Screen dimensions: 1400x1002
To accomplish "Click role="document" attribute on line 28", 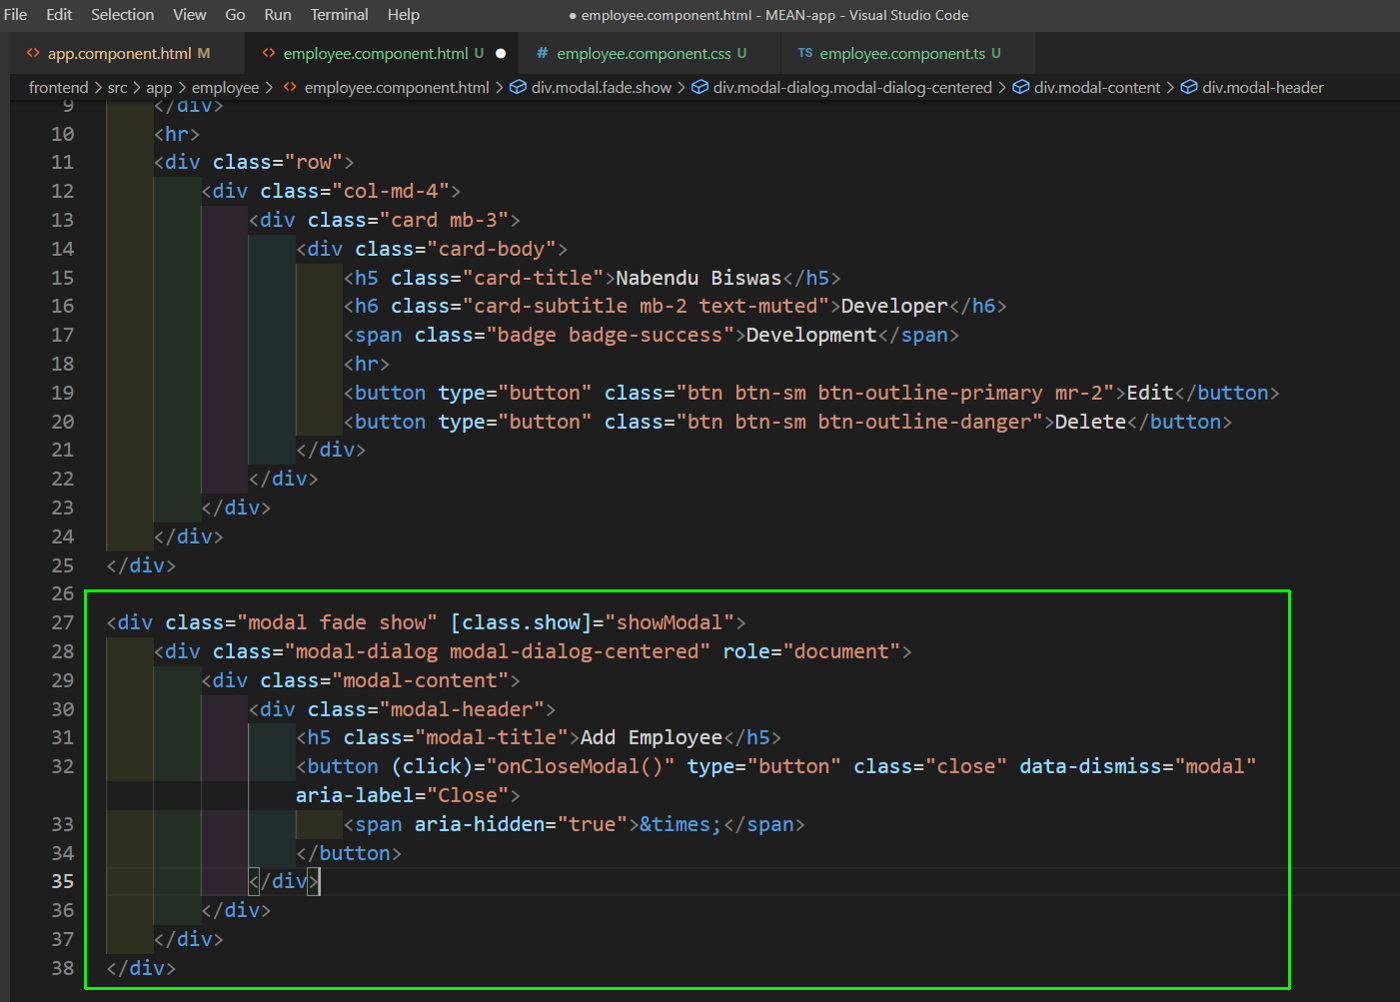I will click(811, 652).
